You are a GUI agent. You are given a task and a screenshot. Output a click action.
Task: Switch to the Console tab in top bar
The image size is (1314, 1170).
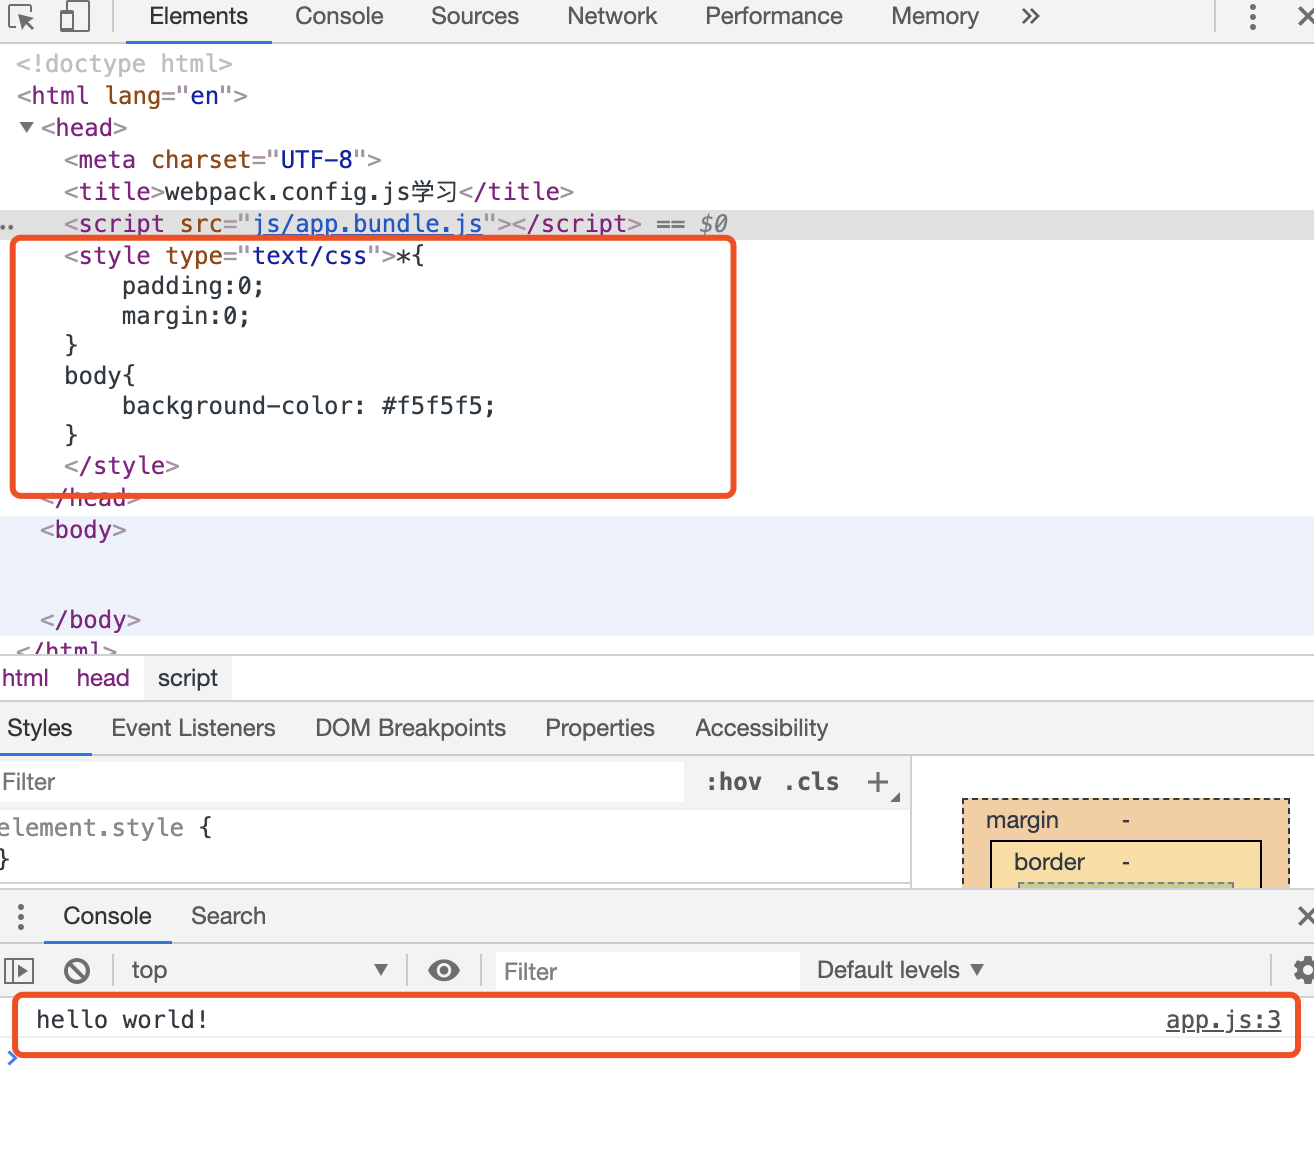pyautogui.click(x=339, y=16)
